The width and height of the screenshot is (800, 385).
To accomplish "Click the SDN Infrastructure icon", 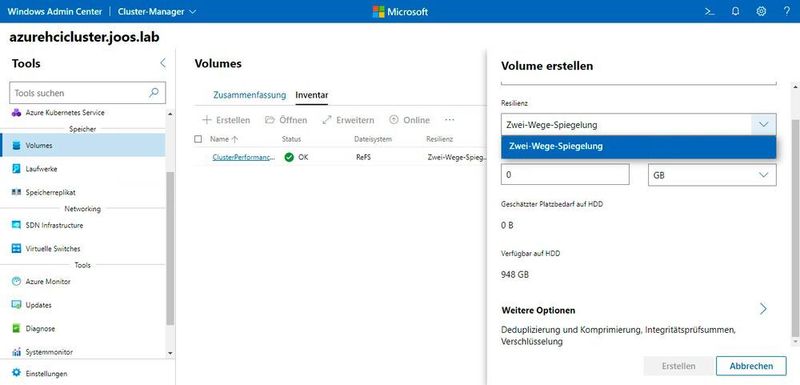I will coord(16,225).
